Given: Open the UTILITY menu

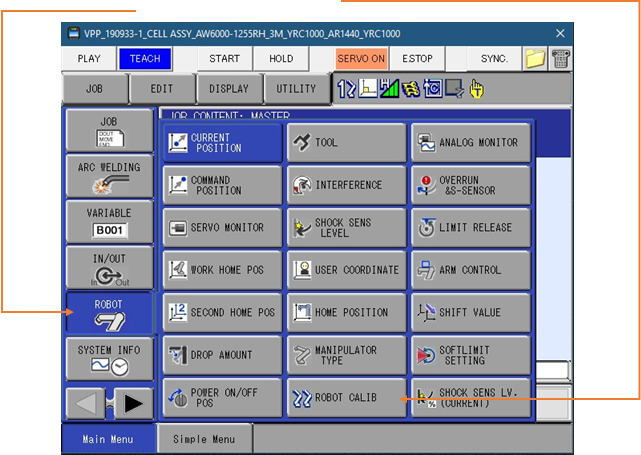Looking at the screenshot, I should click(296, 89).
